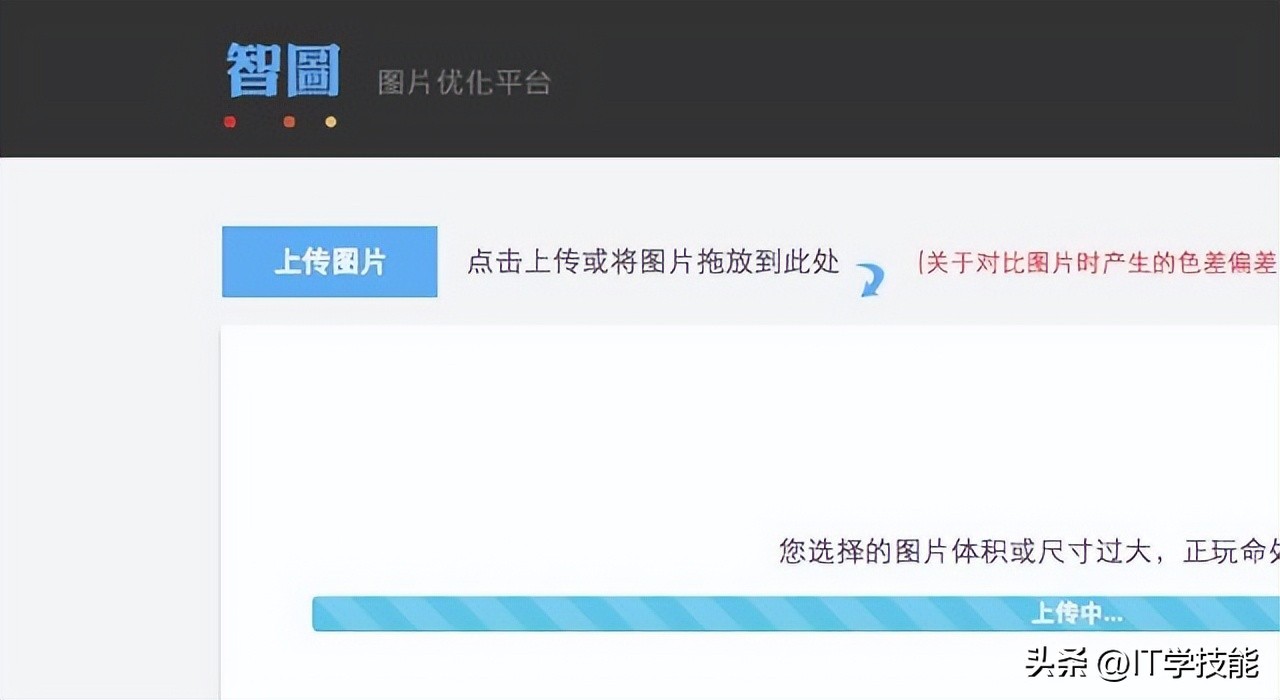
Task: Click the 圖 character of the logo
Action: pos(312,70)
